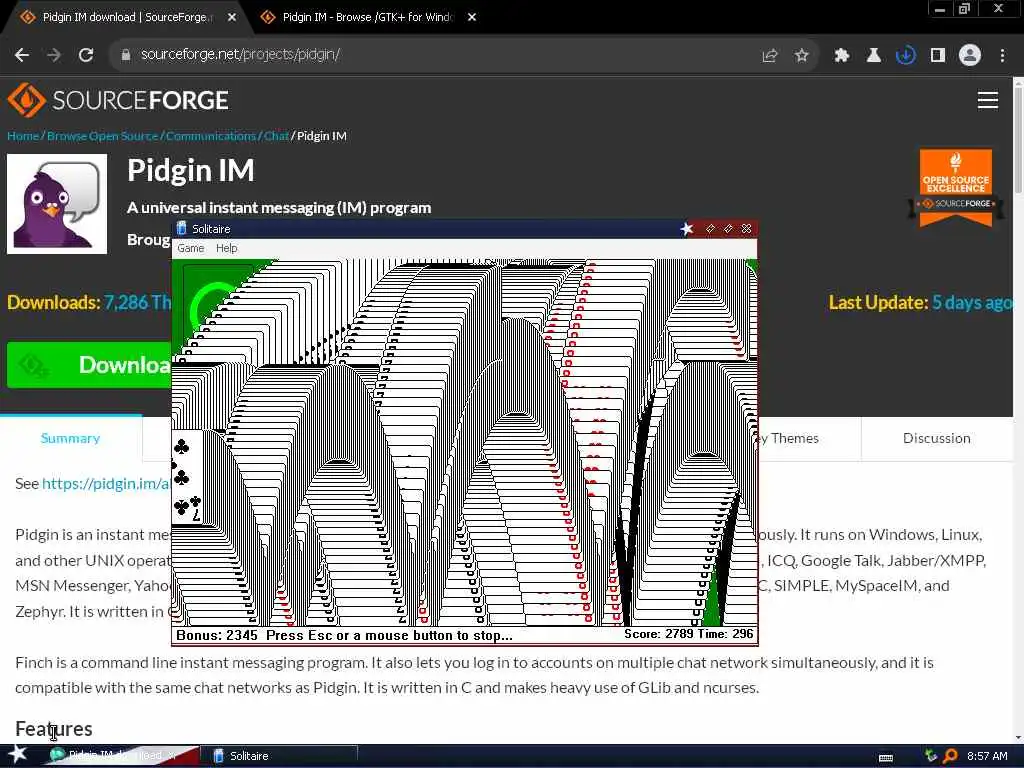The image size is (1024, 768).
Task: Click the page vertical scrollbar thumb
Action: [x=1018, y=140]
